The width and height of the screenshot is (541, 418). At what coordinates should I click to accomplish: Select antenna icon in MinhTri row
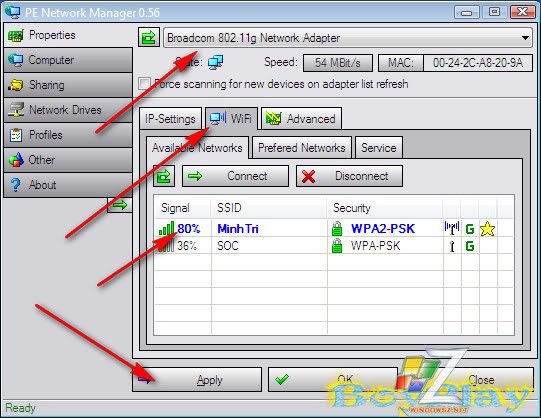point(452,228)
